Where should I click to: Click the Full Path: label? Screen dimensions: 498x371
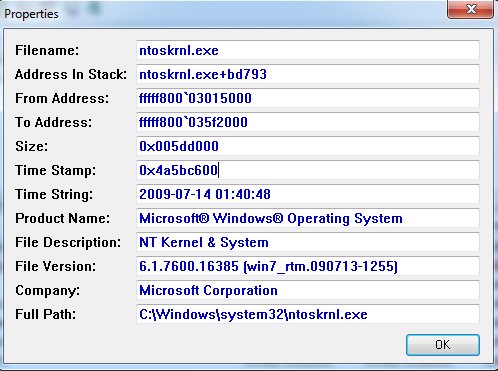(45, 314)
